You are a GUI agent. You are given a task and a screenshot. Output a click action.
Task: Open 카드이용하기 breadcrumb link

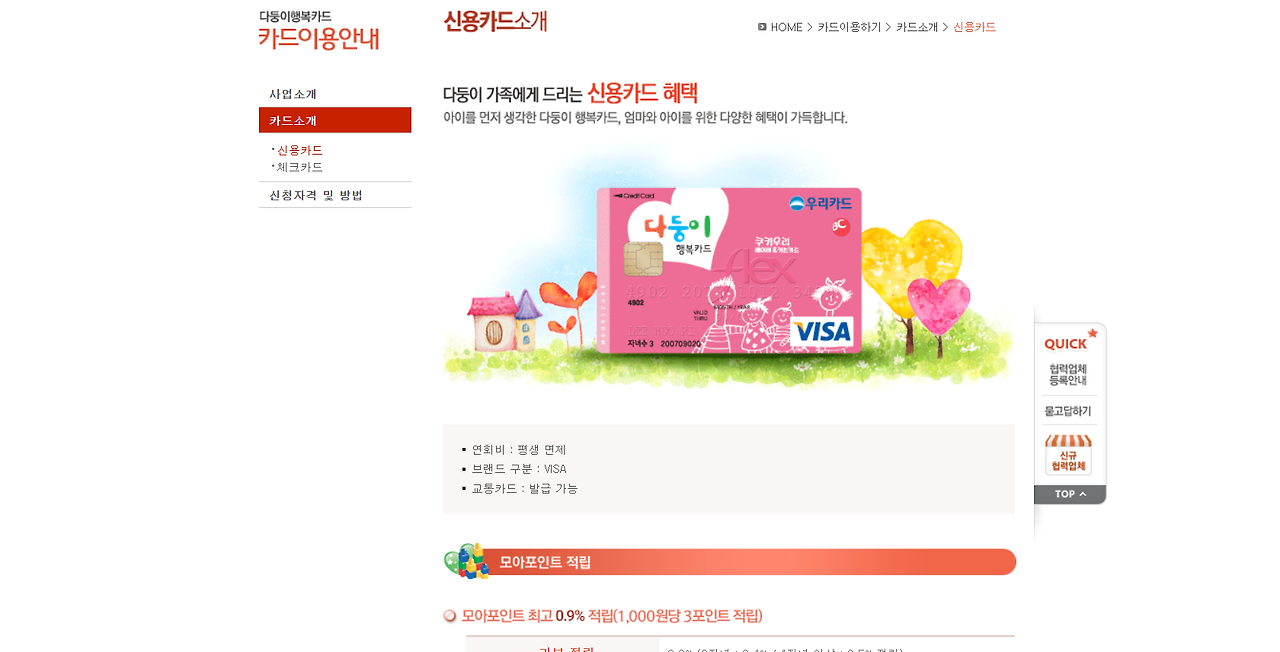[849, 27]
